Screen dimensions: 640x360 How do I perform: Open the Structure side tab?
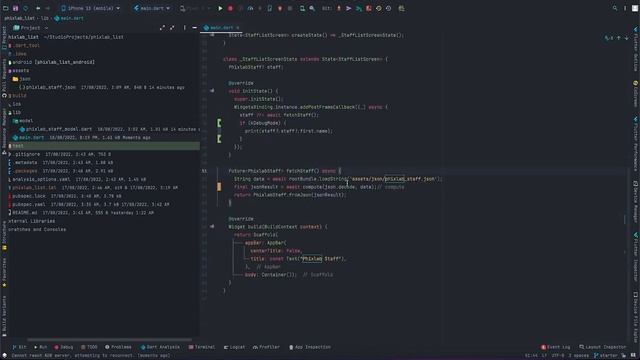[x=4, y=235]
